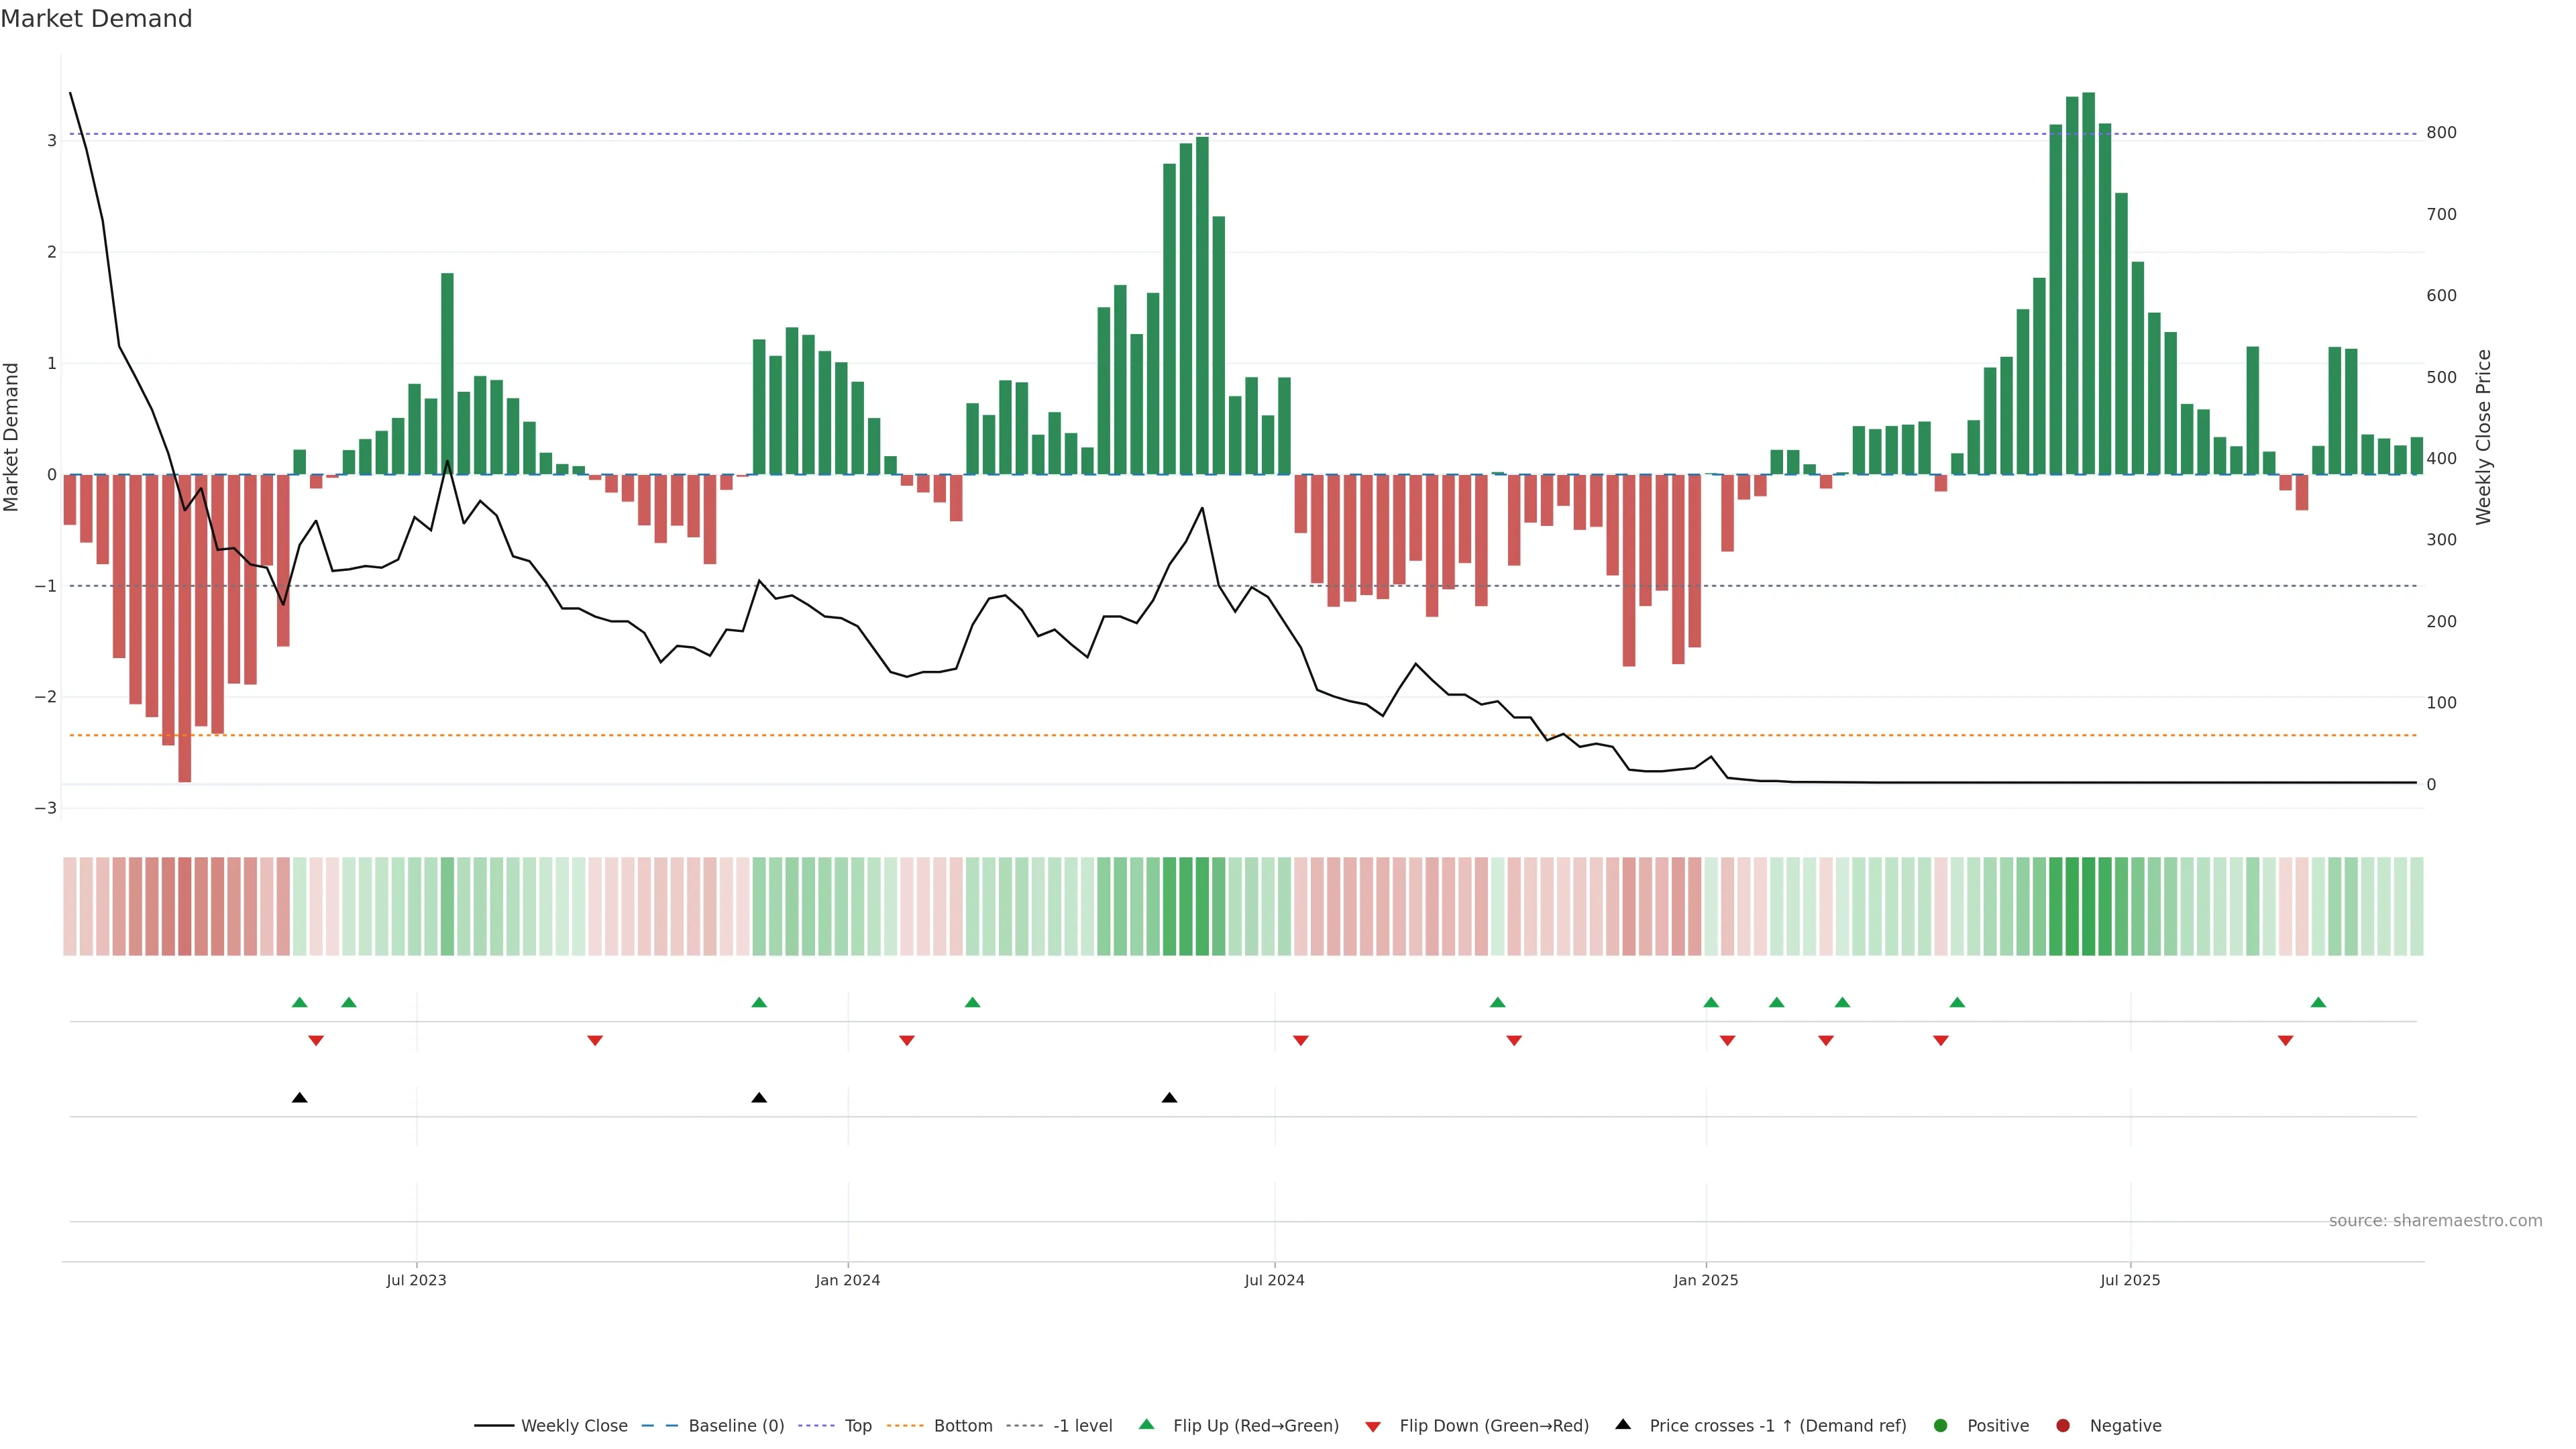The height and width of the screenshot is (1449, 2576).
Task: Click the darkest green heatmap strip cell
Action: point(2088,906)
